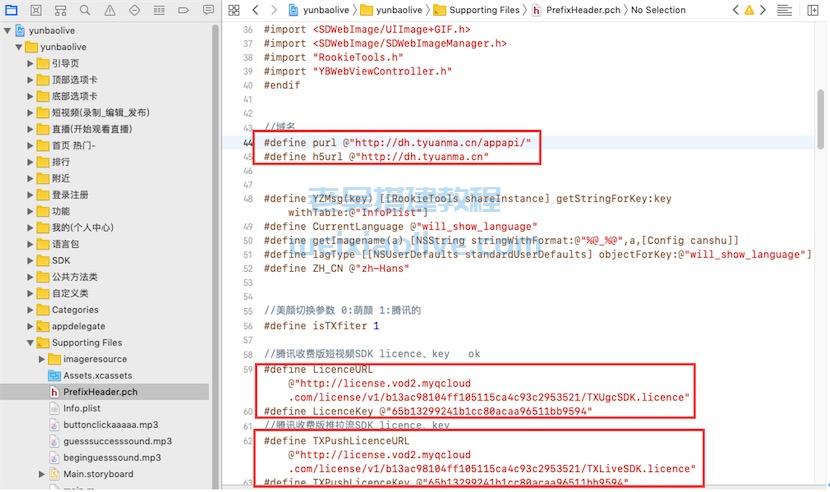Screen dimensions: 830x492
Task: Go forward to next file
Action: 274,10
